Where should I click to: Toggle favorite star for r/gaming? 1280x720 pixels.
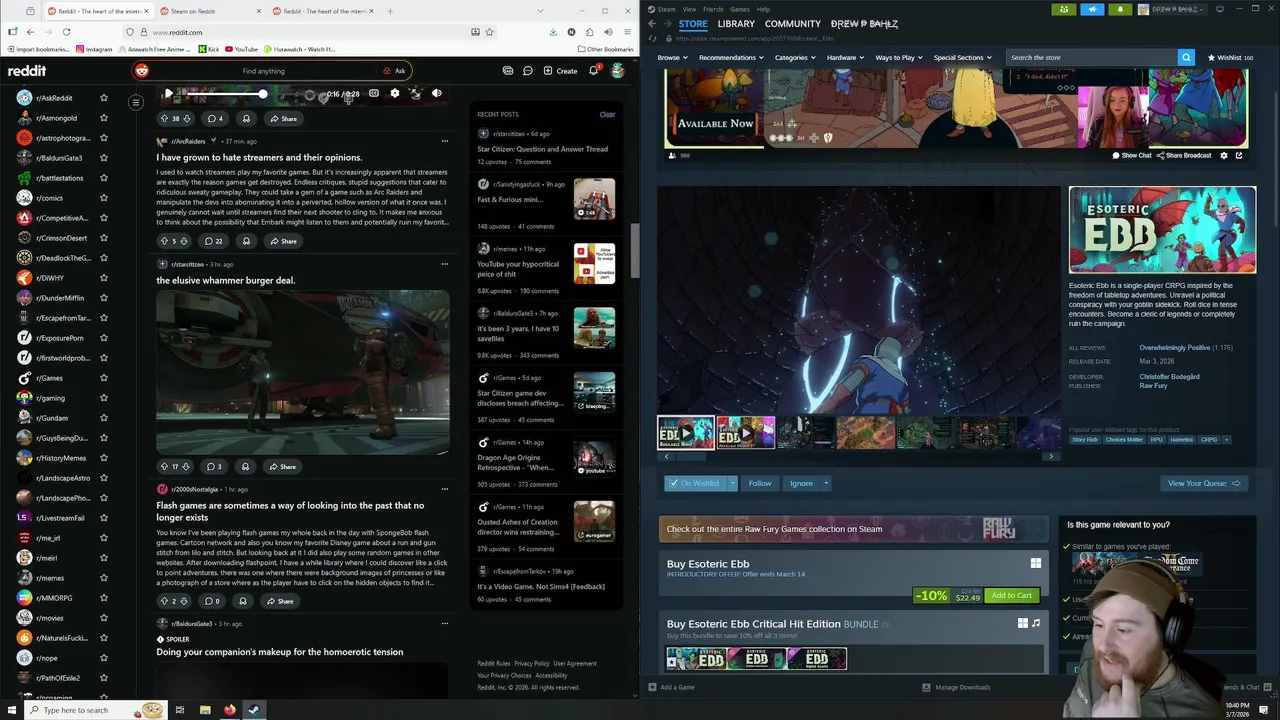[x=103, y=398]
